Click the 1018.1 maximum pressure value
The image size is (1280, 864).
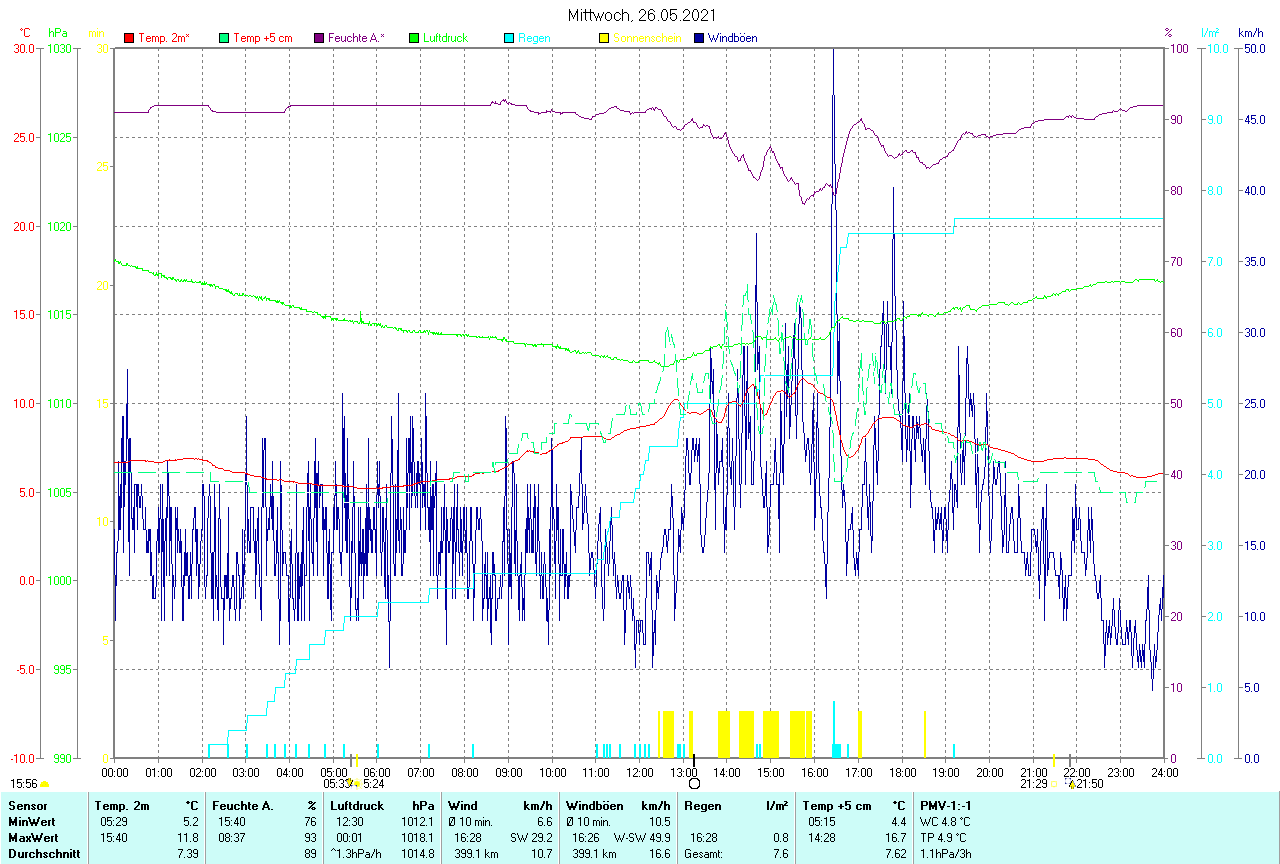(417, 837)
